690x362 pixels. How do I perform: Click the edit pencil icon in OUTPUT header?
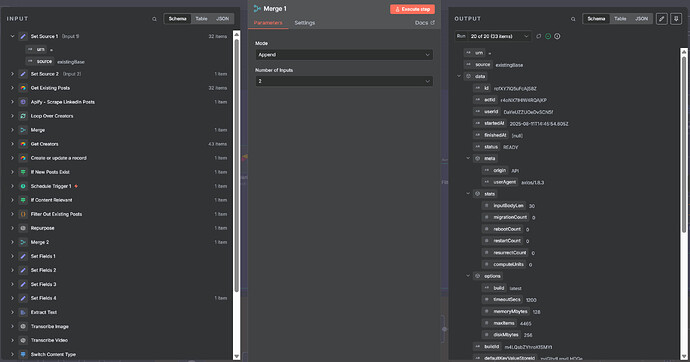tap(661, 18)
